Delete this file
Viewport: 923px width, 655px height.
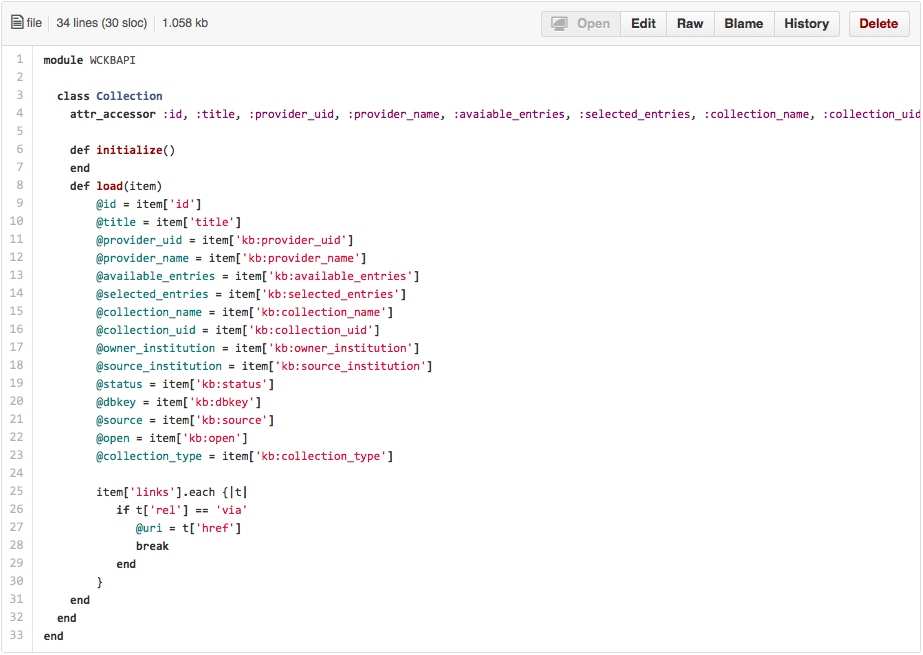point(878,24)
